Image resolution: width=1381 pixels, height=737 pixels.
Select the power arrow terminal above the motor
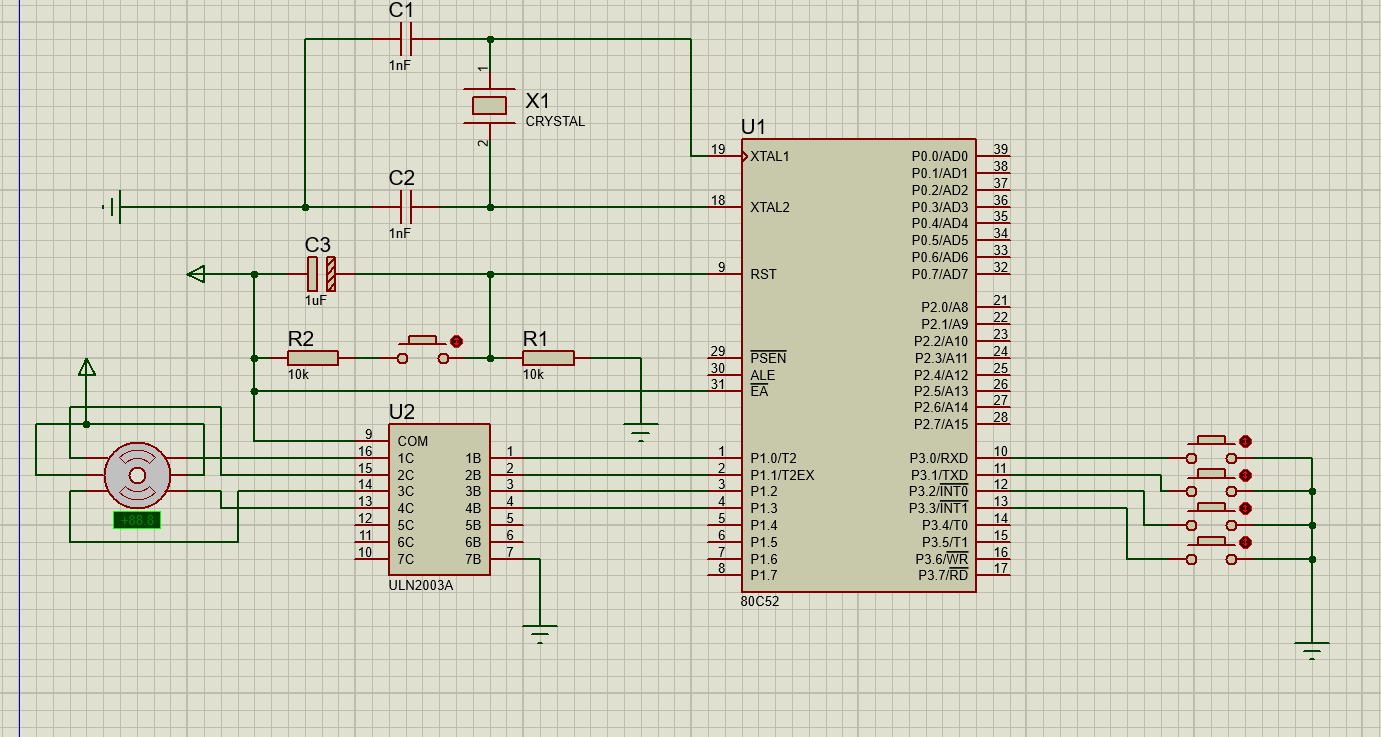click(87, 367)
